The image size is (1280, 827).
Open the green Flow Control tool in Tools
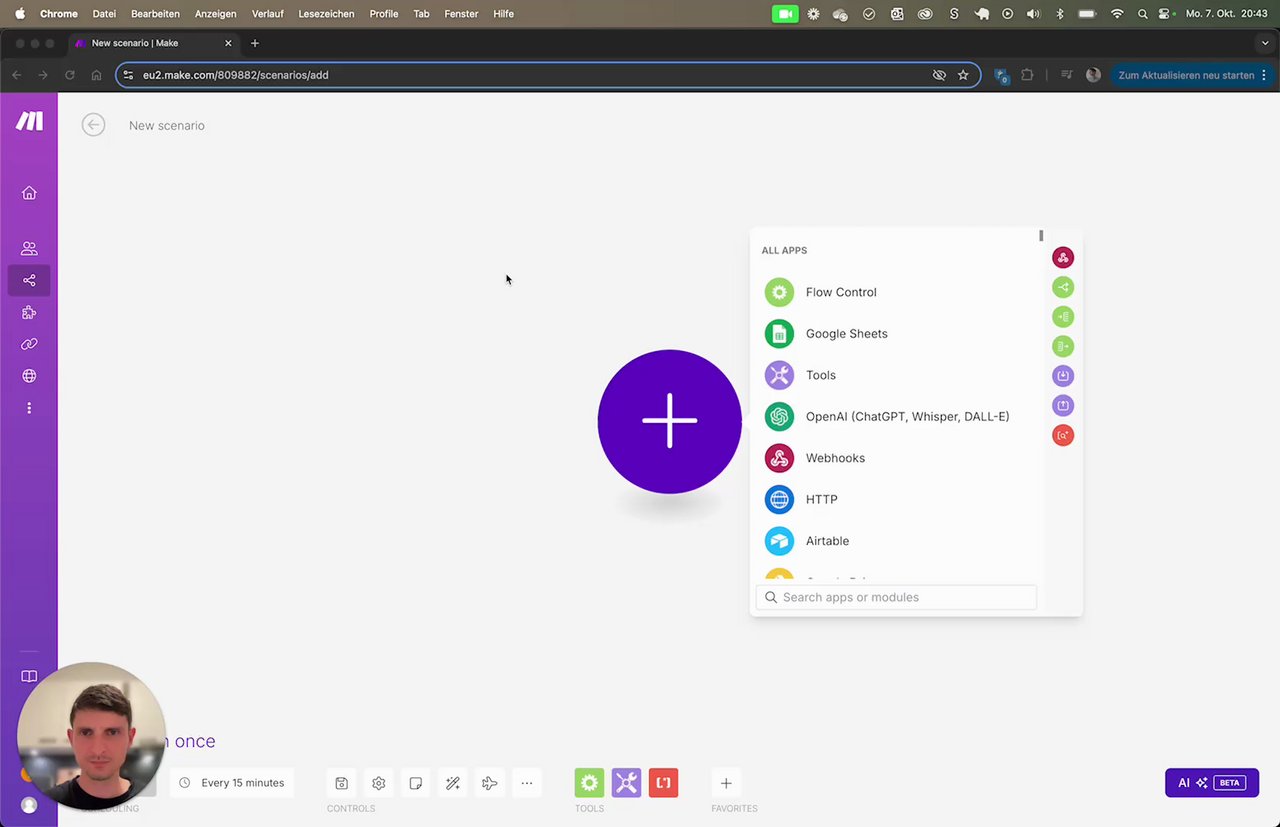589,783
